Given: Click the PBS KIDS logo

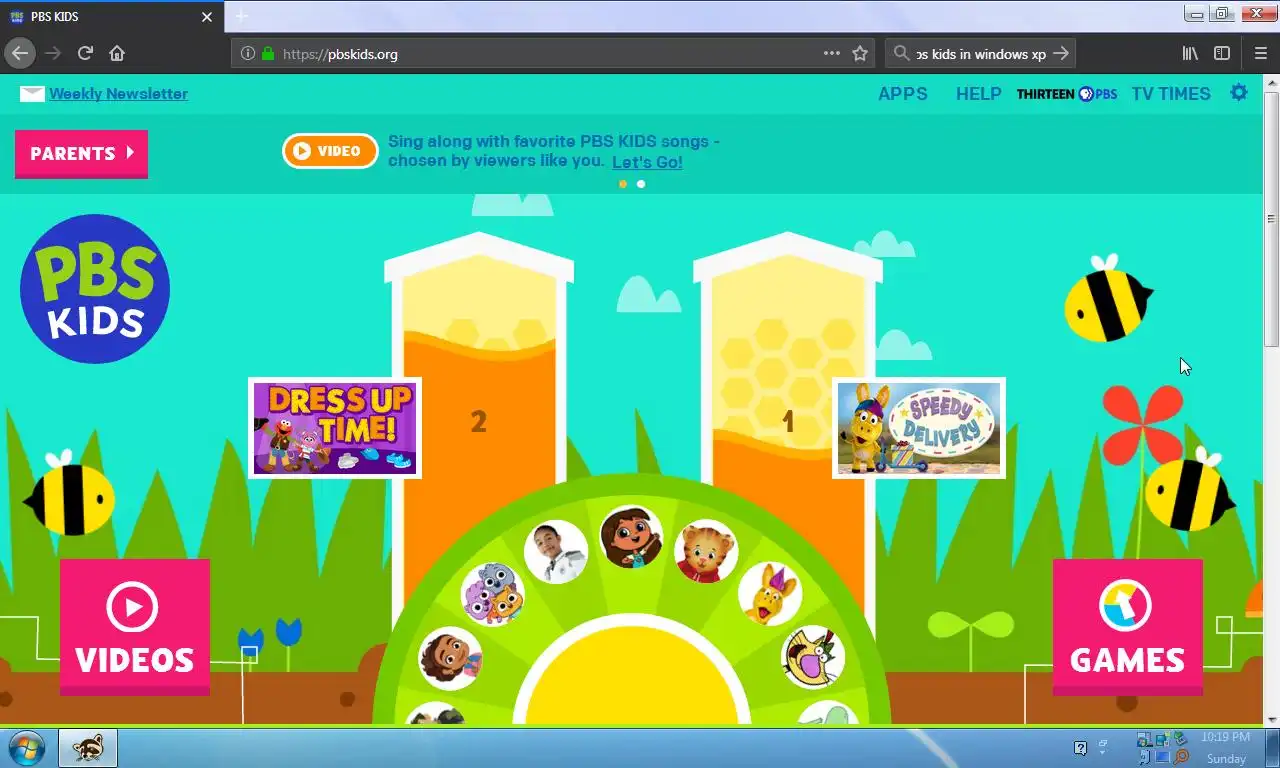Looking at the screenshot, I should tap(95, 289).
